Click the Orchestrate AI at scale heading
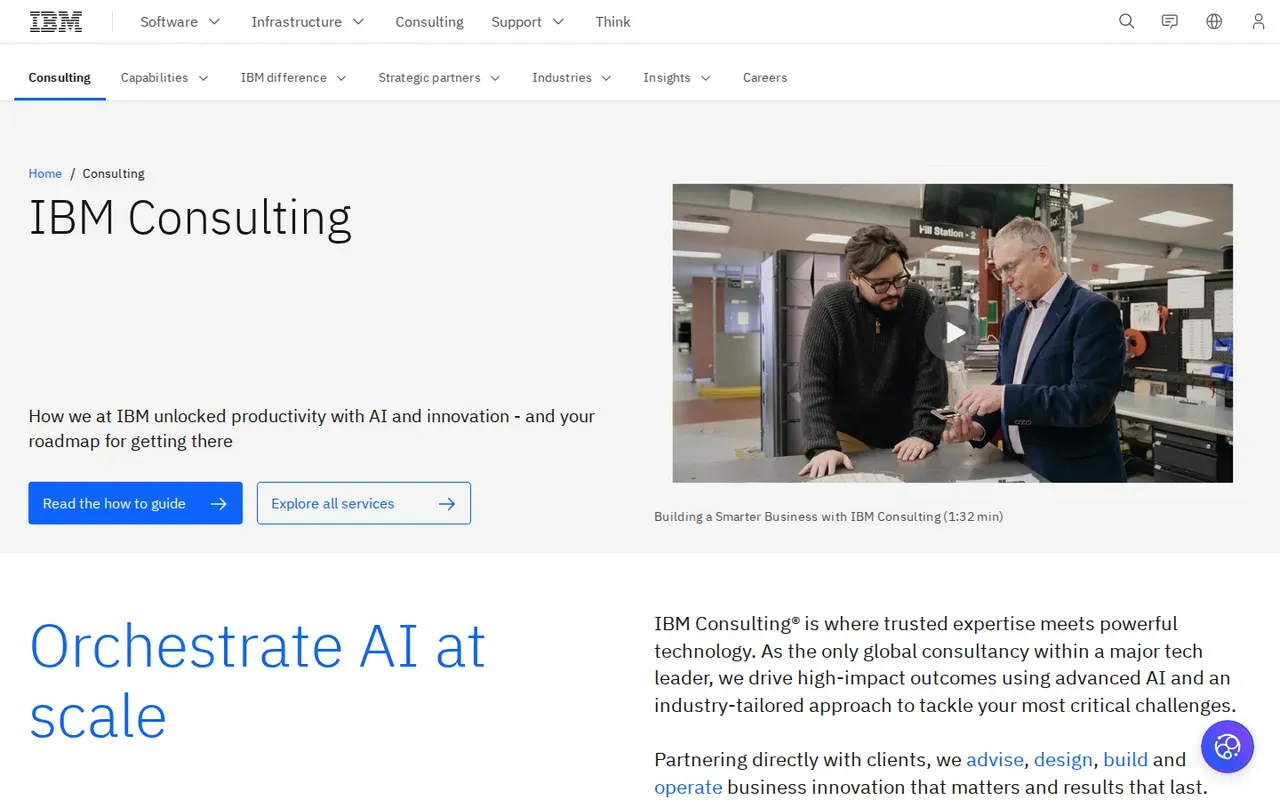This screenshot has width=1280, height=800. [258, 680]
